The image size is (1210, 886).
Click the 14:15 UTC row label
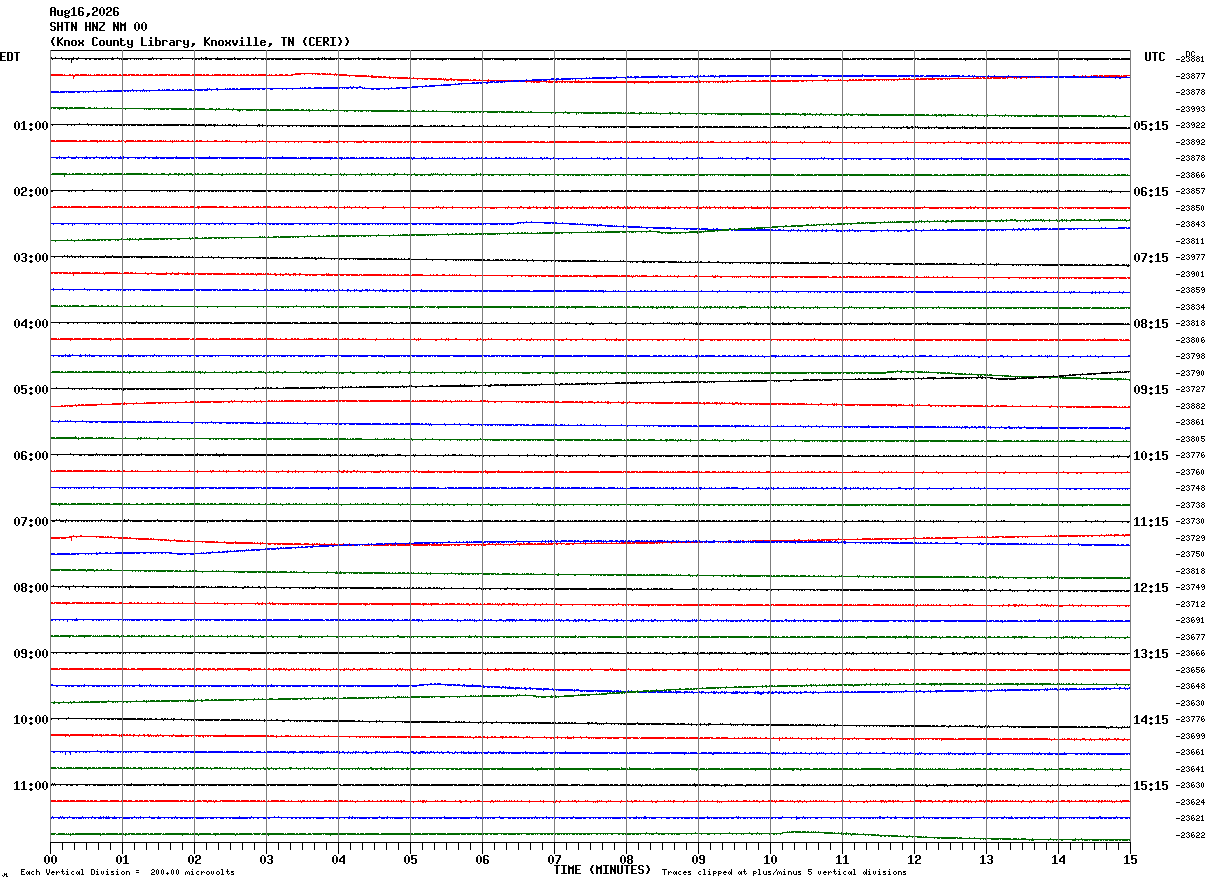click(1151, 720)
